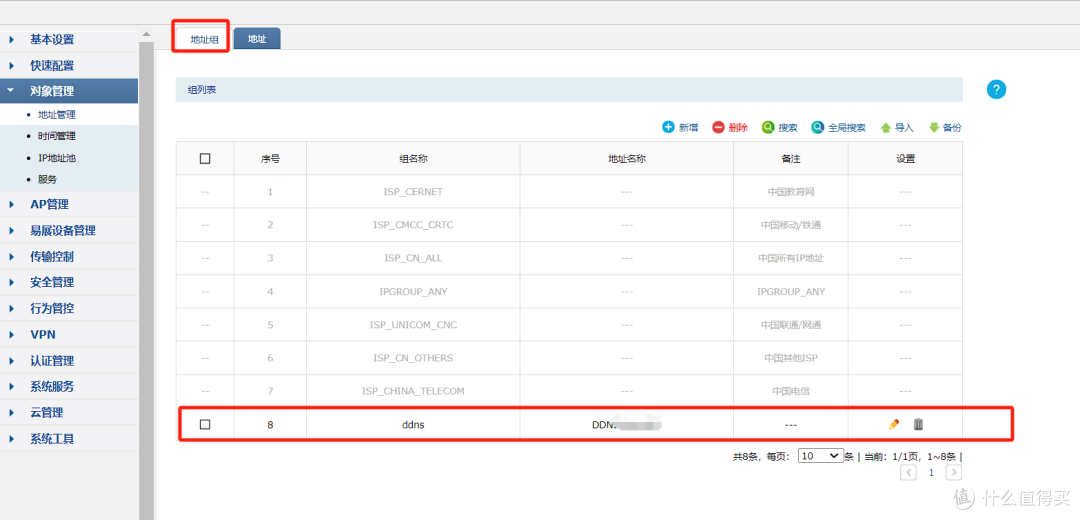Expand the AP管理 menu
1080x520 pixels.
coord(69,204)
